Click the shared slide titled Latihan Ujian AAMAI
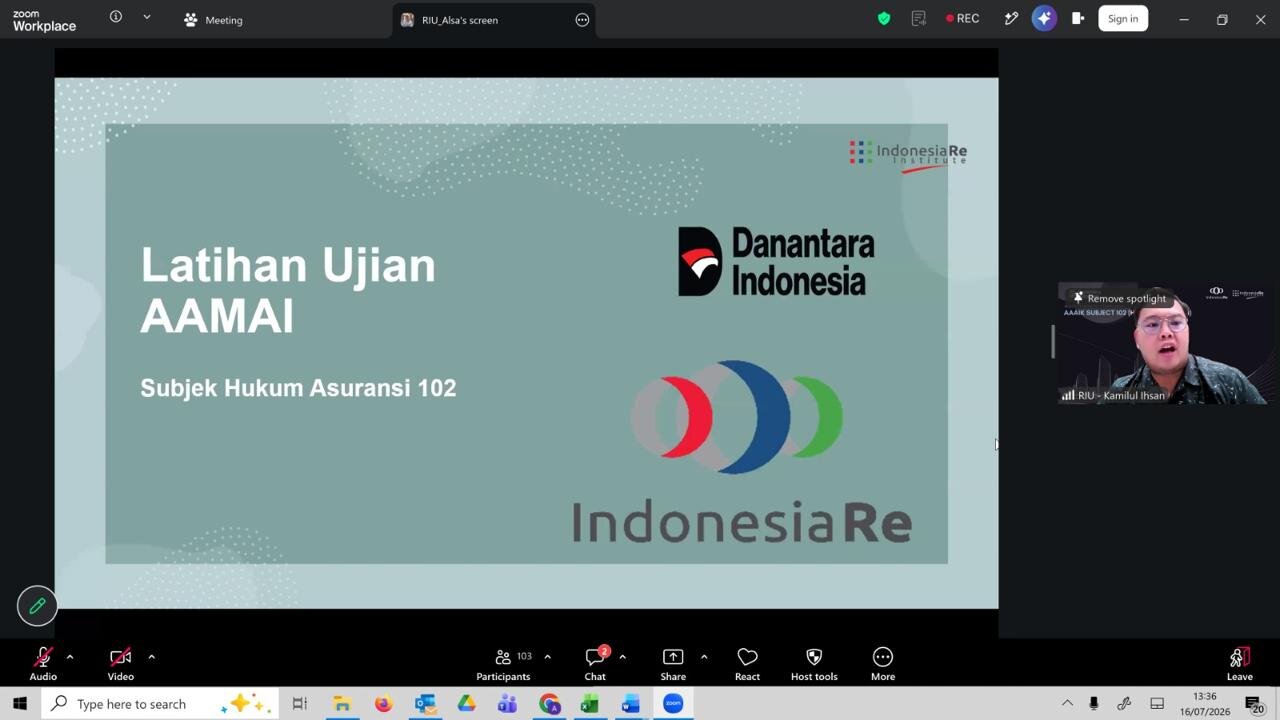Screen dimensions: 1280x720 [526, 343]
